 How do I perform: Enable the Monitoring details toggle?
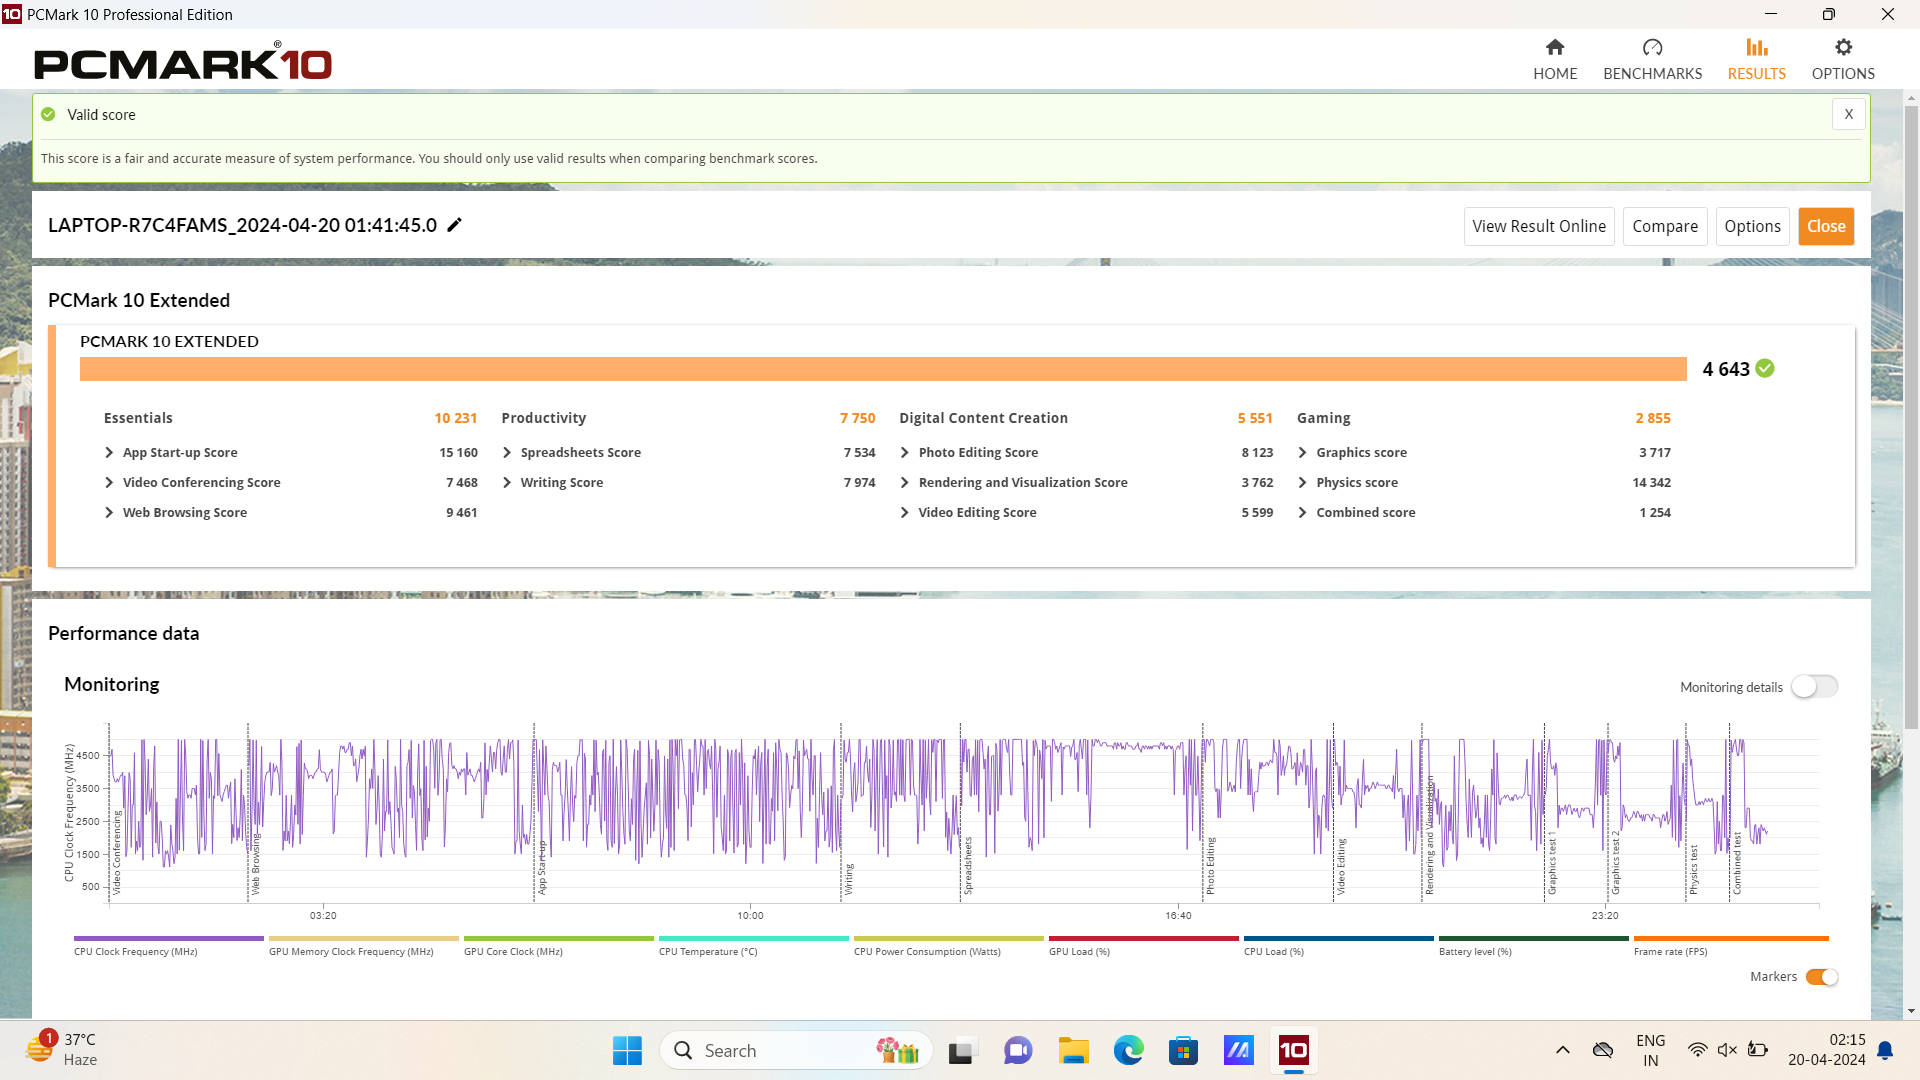click(1814, 687)
